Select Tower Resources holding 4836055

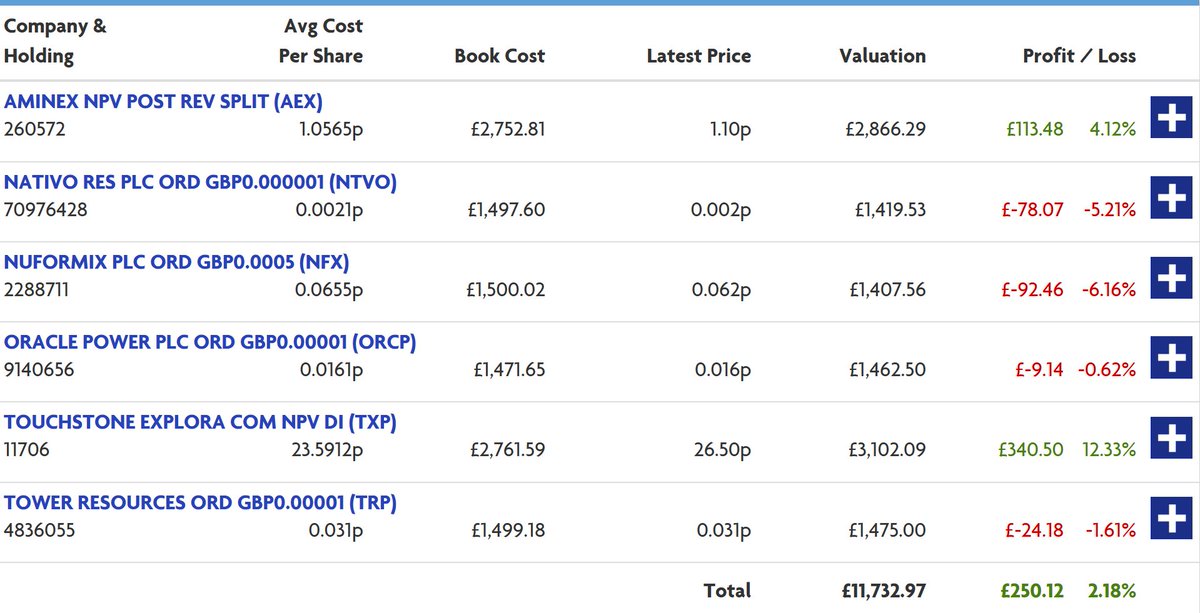(39, 529)
